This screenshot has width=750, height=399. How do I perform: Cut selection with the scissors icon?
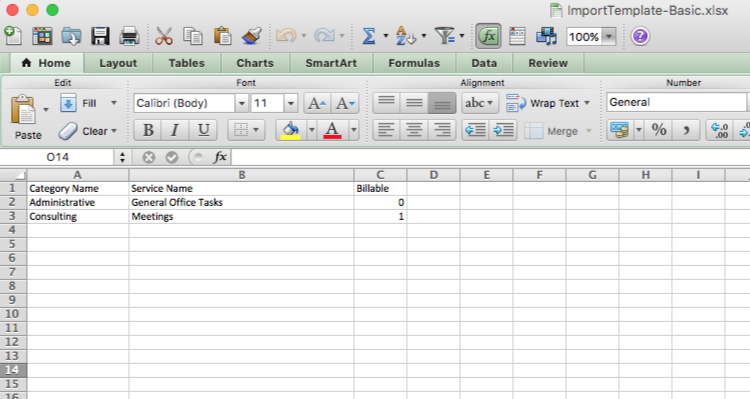point(164,36)
